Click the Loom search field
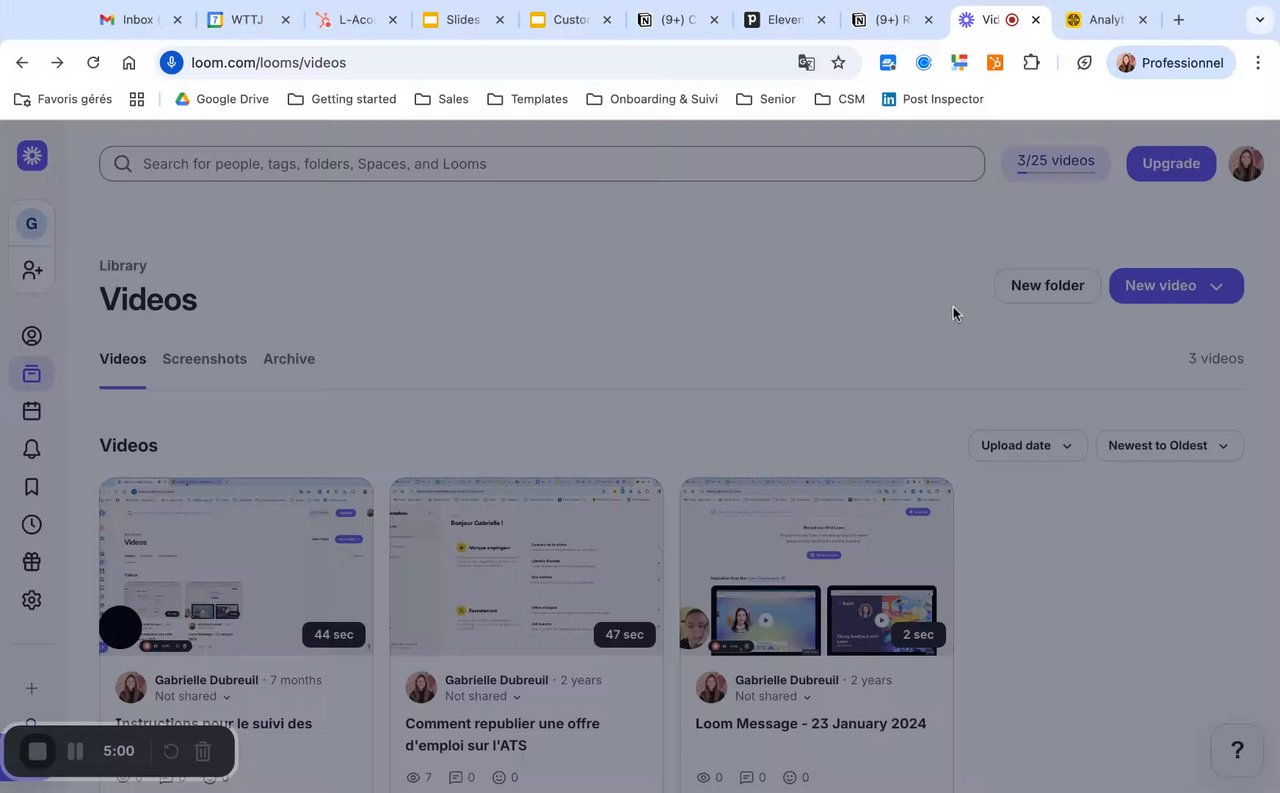The width and height of the screenshot is (1280, 793). click(542, 164)
